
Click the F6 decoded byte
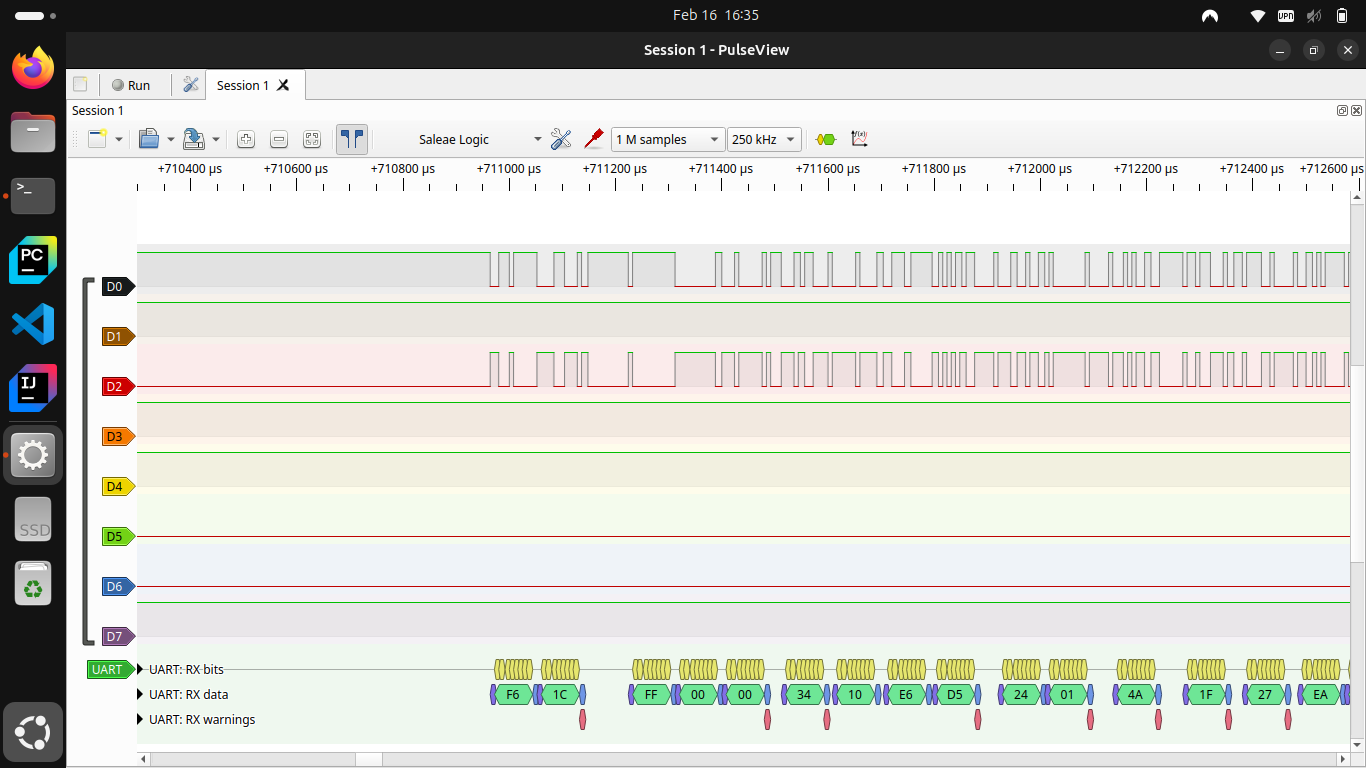coord(513,694)
